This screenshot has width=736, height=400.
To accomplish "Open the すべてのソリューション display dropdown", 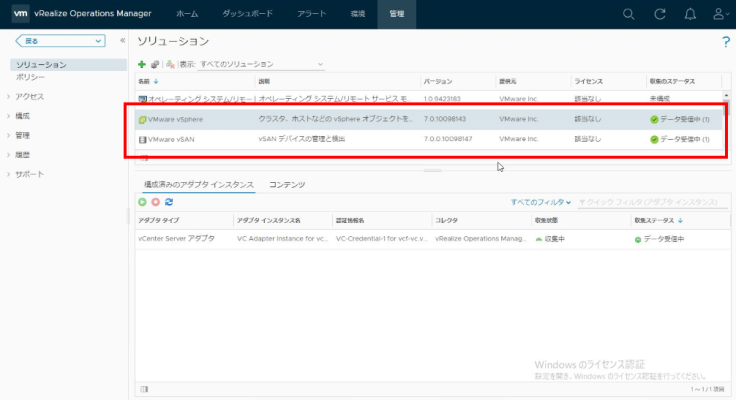I will click(261, 64).
